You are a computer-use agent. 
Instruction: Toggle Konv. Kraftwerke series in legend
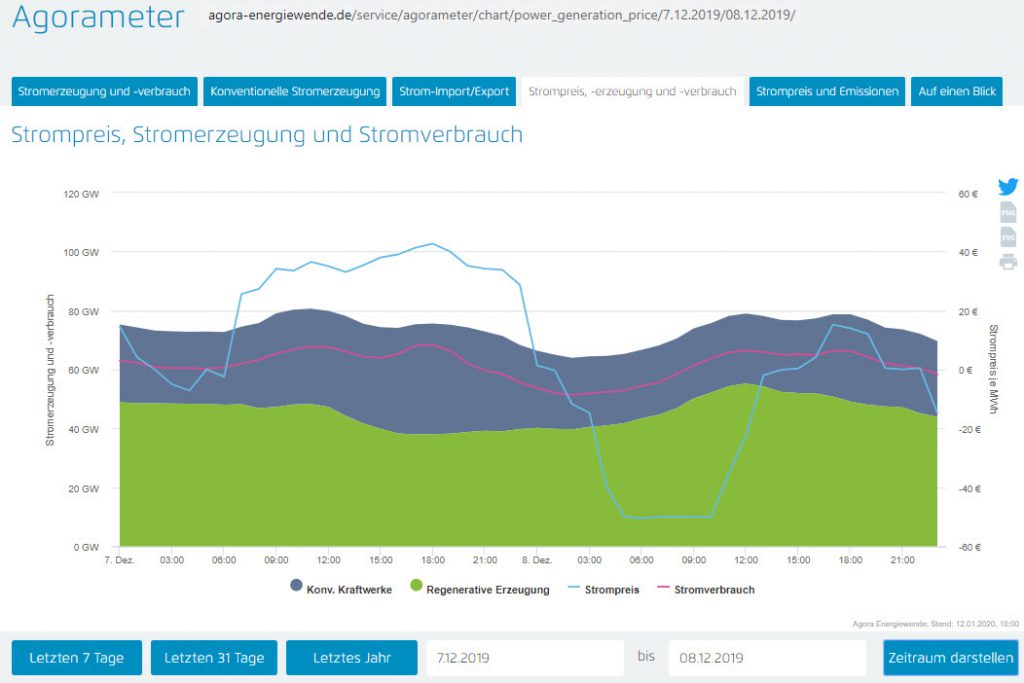coord(340,589)
